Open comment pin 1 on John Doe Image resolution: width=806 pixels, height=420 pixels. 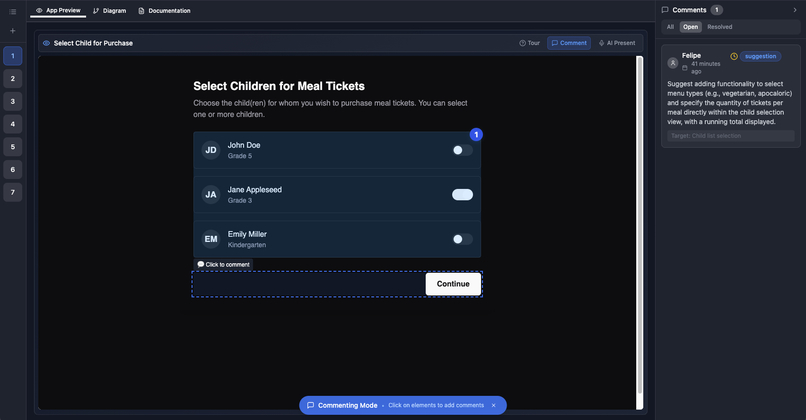click(x=476, y=135)
